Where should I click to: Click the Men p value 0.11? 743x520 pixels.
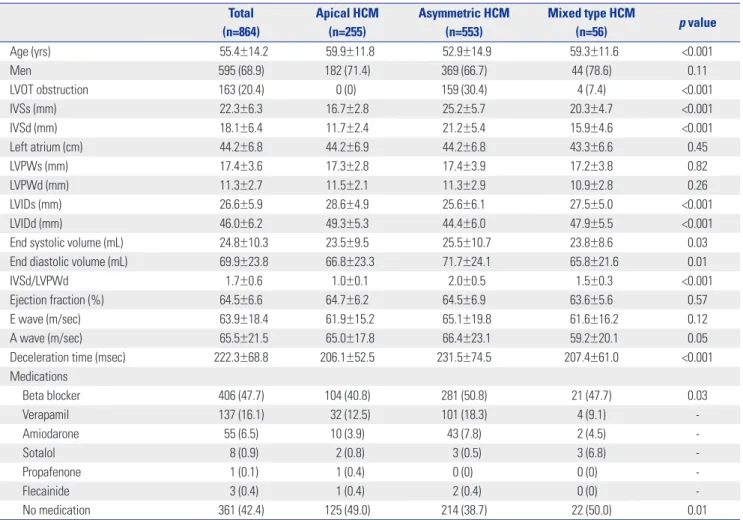tap(697, 71)
